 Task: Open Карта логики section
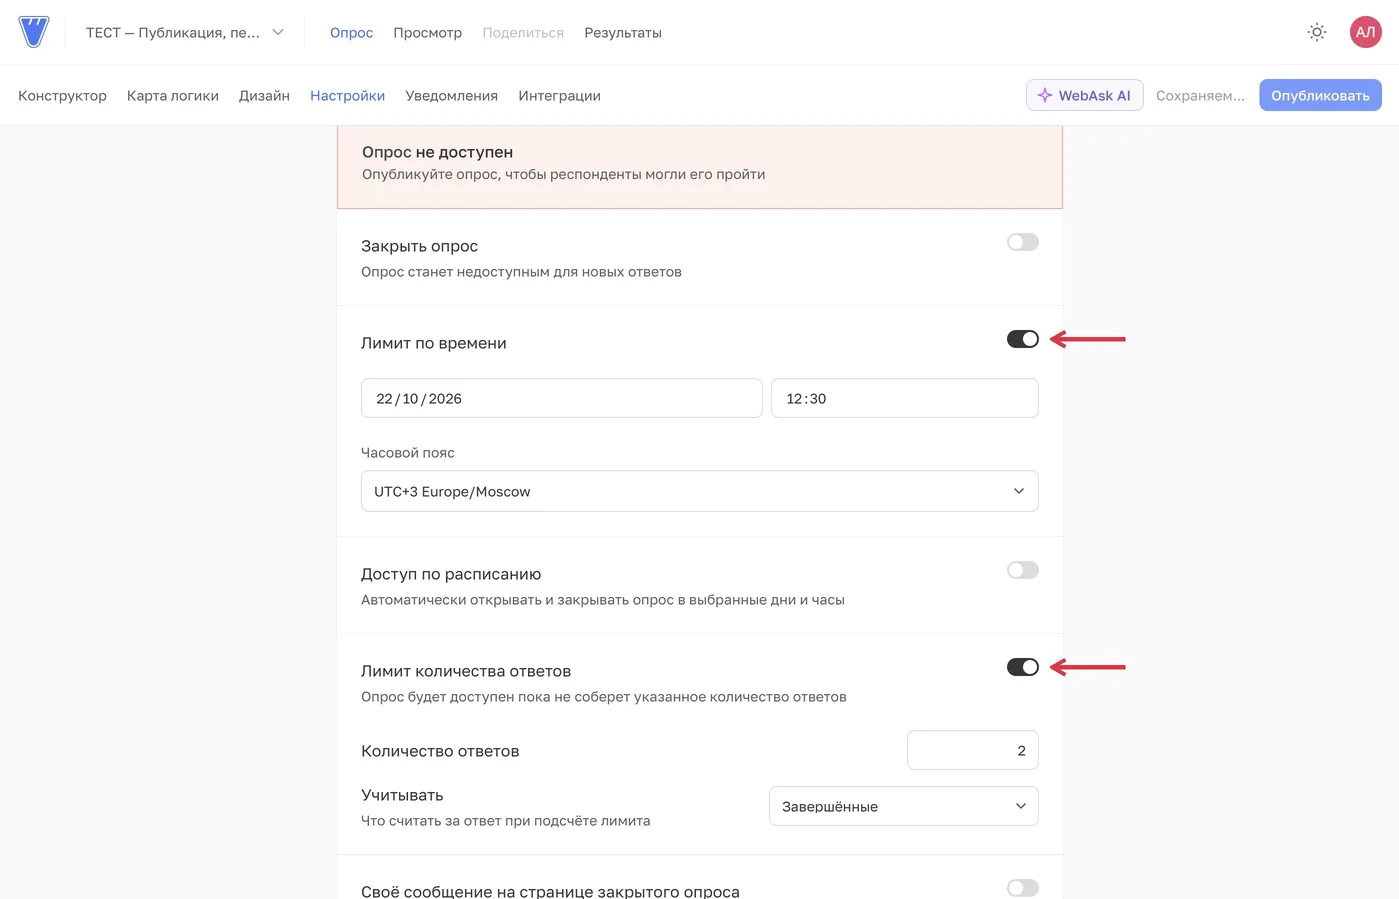pyautogui.click(x=173, y=96)
